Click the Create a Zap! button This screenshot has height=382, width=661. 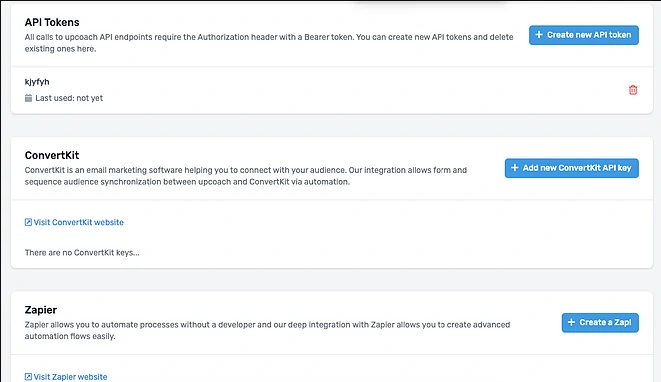(600, 323)
